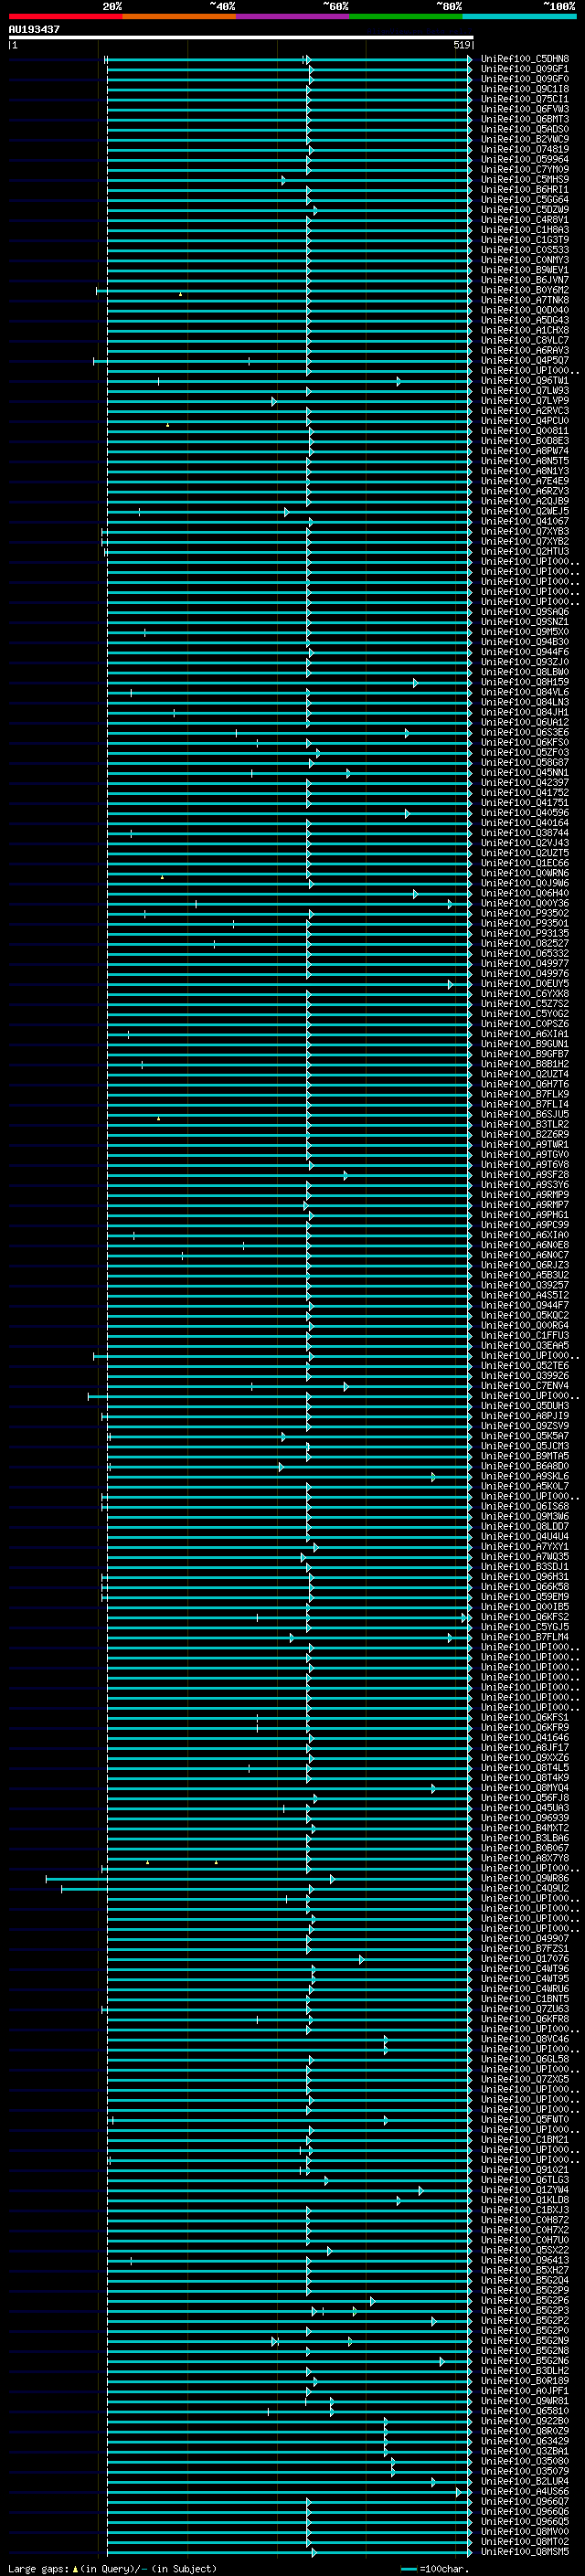Select the UniRef100_B9GUN1 label
Screen dimensions: 585x2576
[525, 1044]
